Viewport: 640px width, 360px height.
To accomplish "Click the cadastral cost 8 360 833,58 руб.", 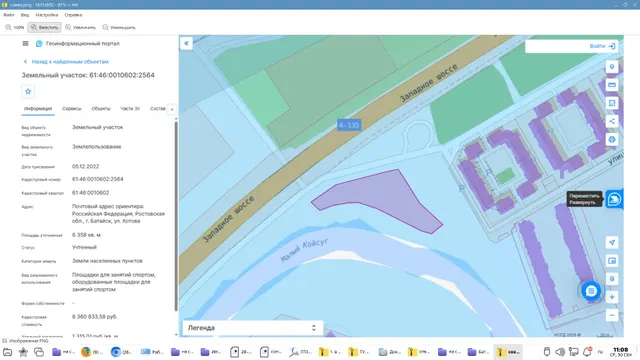I will click(x=95, y=317).
